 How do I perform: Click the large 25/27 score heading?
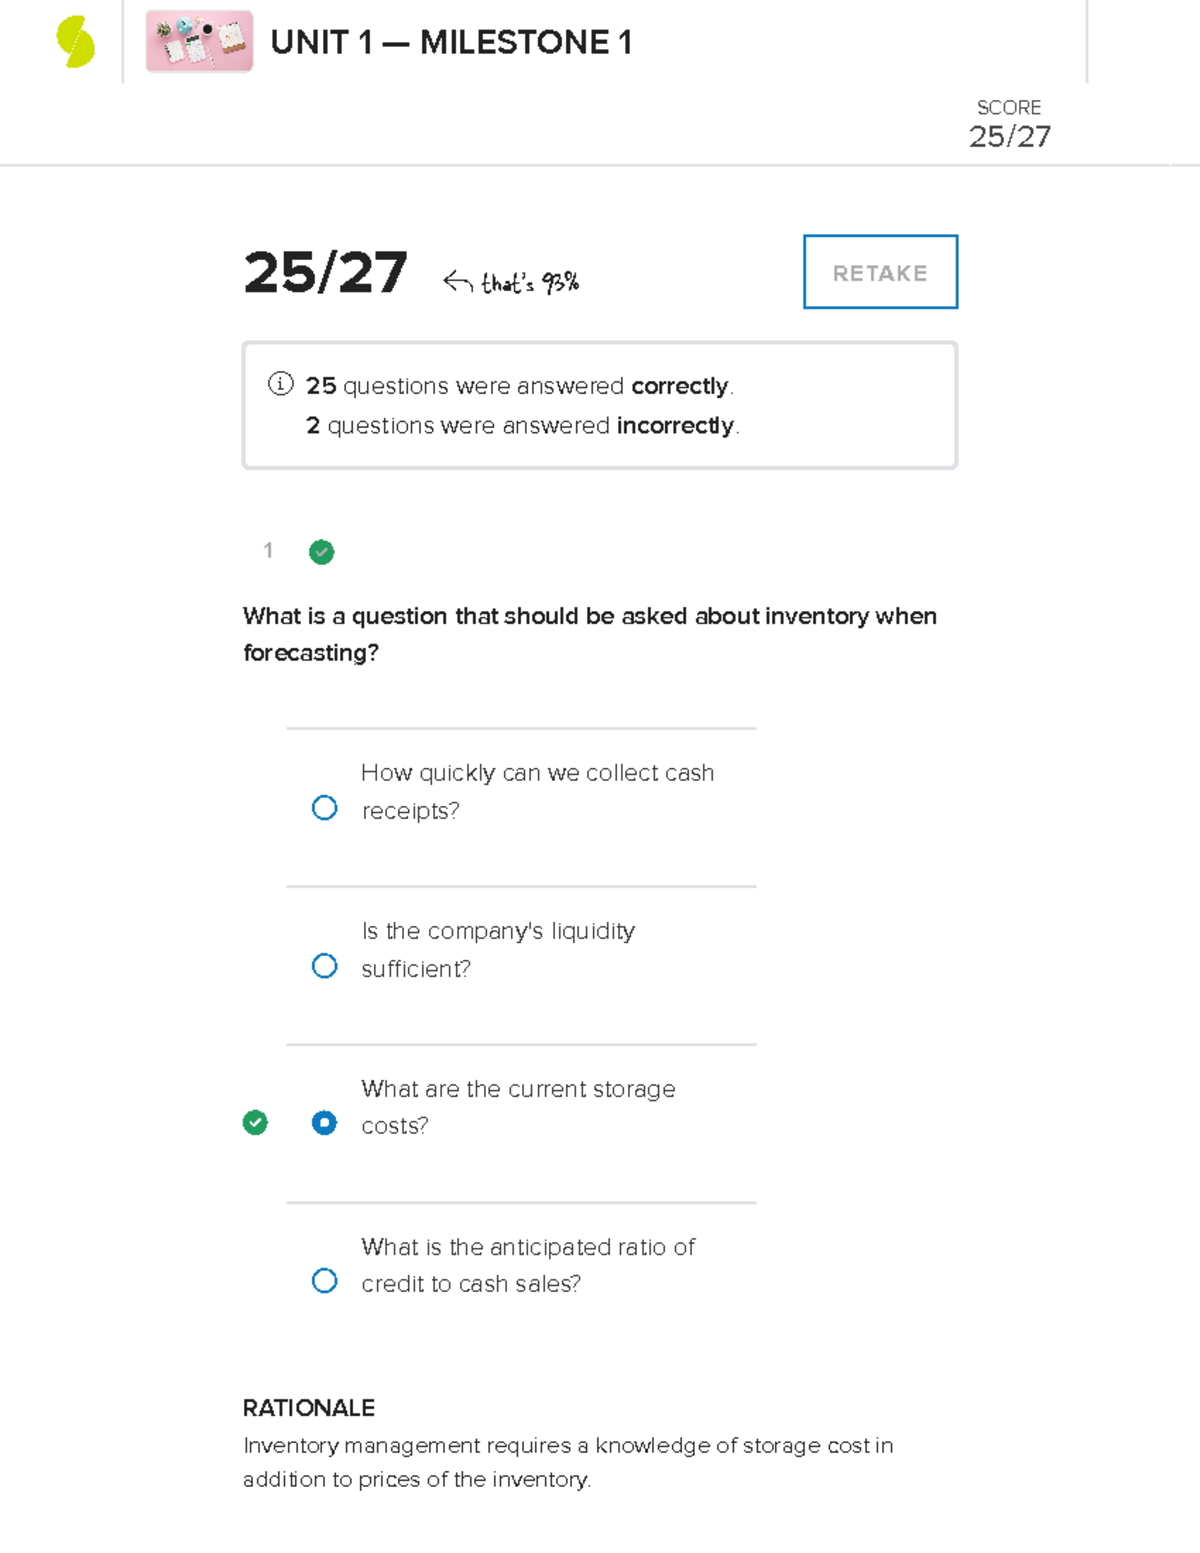pyautogui.click(x=325, y=271)
